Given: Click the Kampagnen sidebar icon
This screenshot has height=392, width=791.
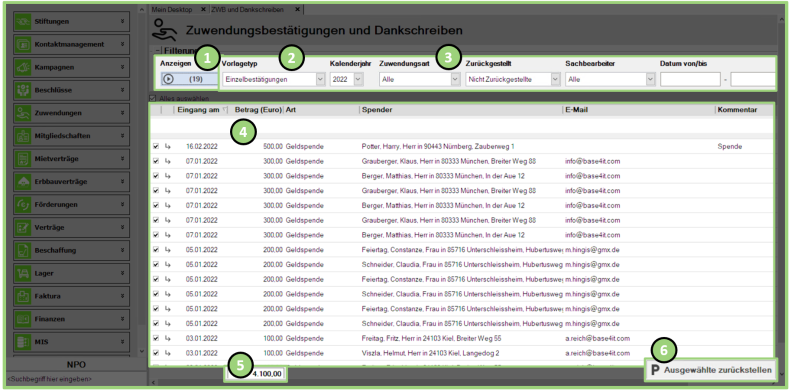Looking at the screenshot, I should point(23,67).
